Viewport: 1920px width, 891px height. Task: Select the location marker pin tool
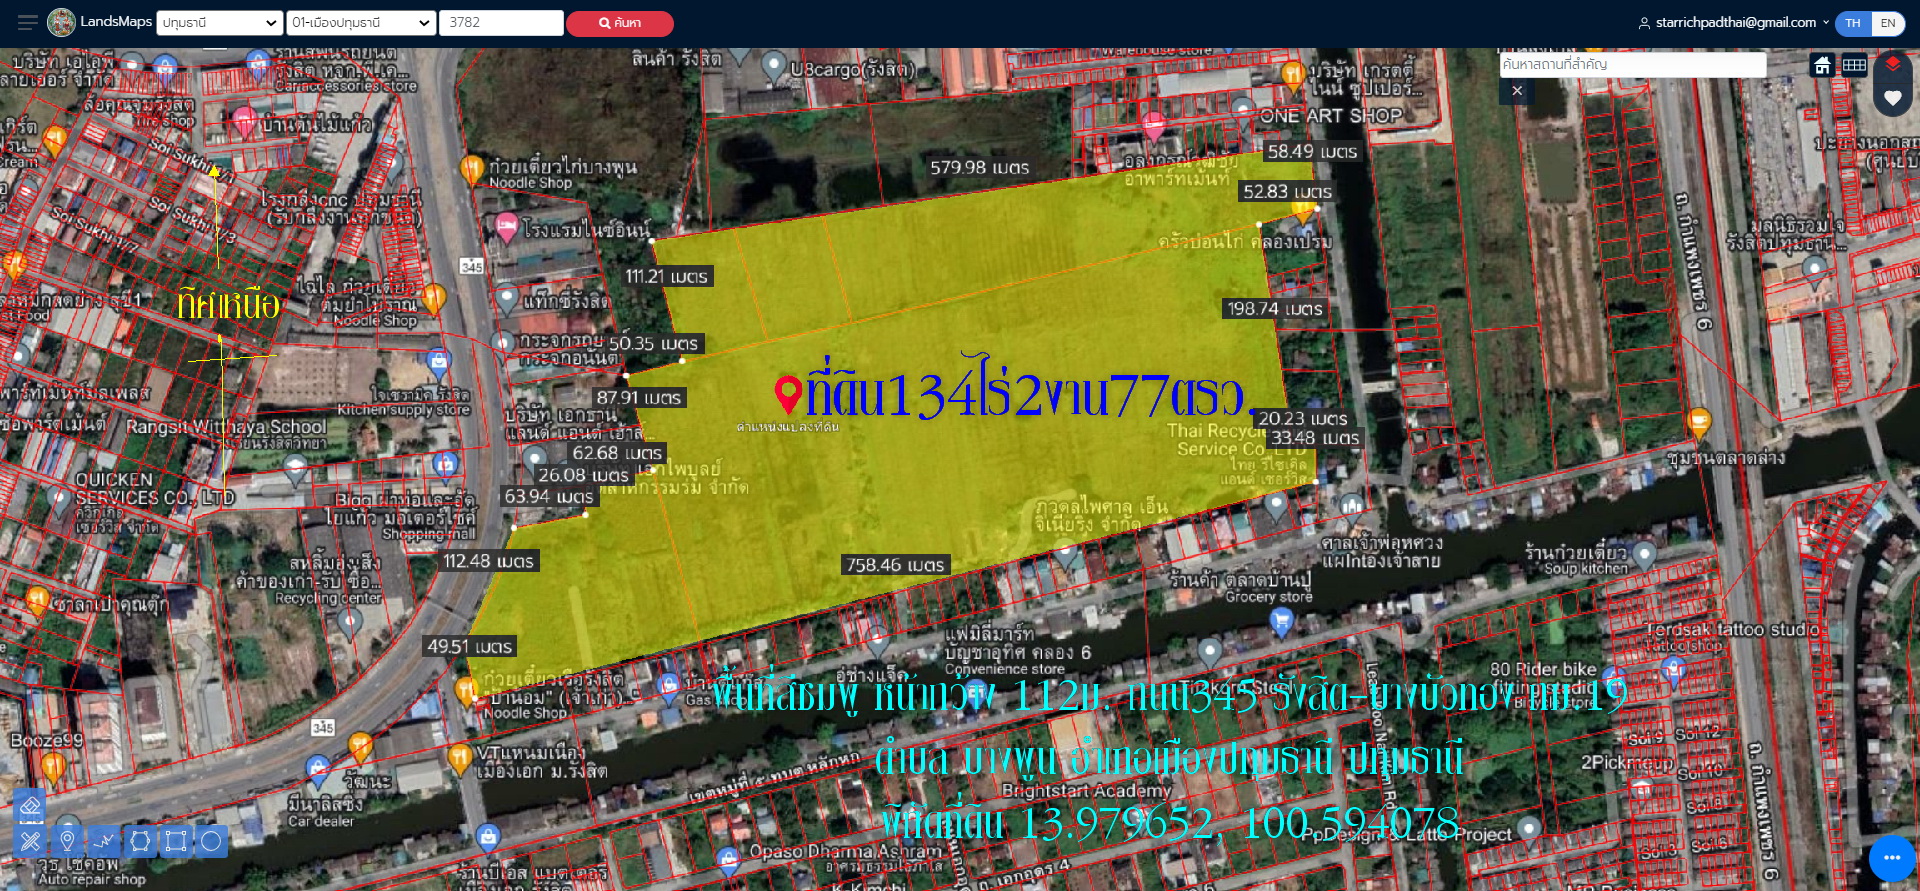(x=67, y=841)
